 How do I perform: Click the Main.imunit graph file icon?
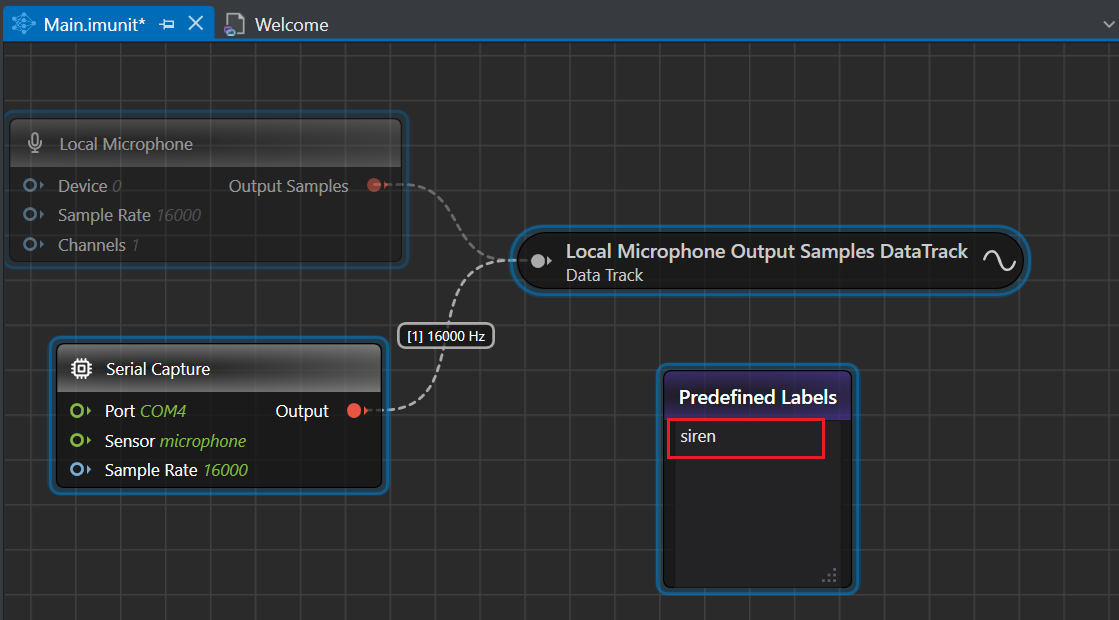click(24, 24)
